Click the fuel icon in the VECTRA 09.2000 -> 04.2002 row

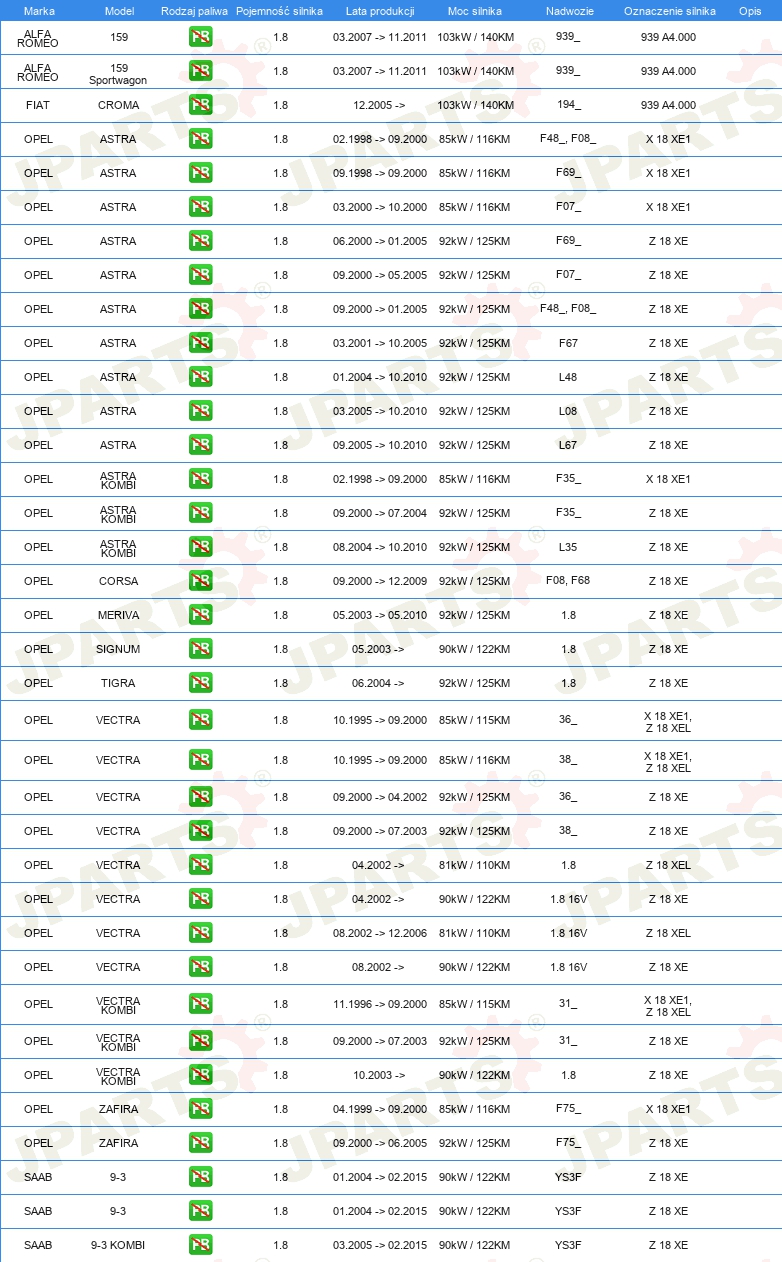coord(200,797)
